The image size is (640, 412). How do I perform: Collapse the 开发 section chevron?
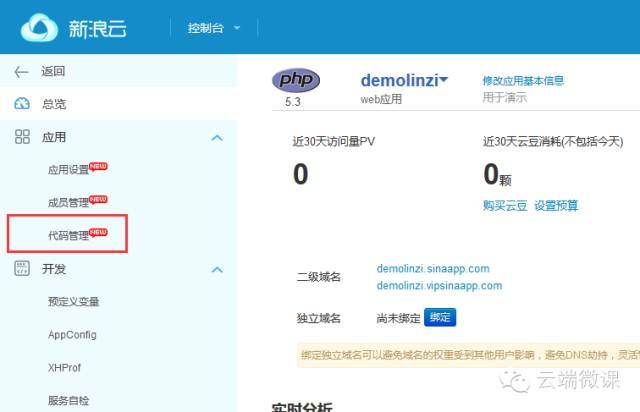217,269
